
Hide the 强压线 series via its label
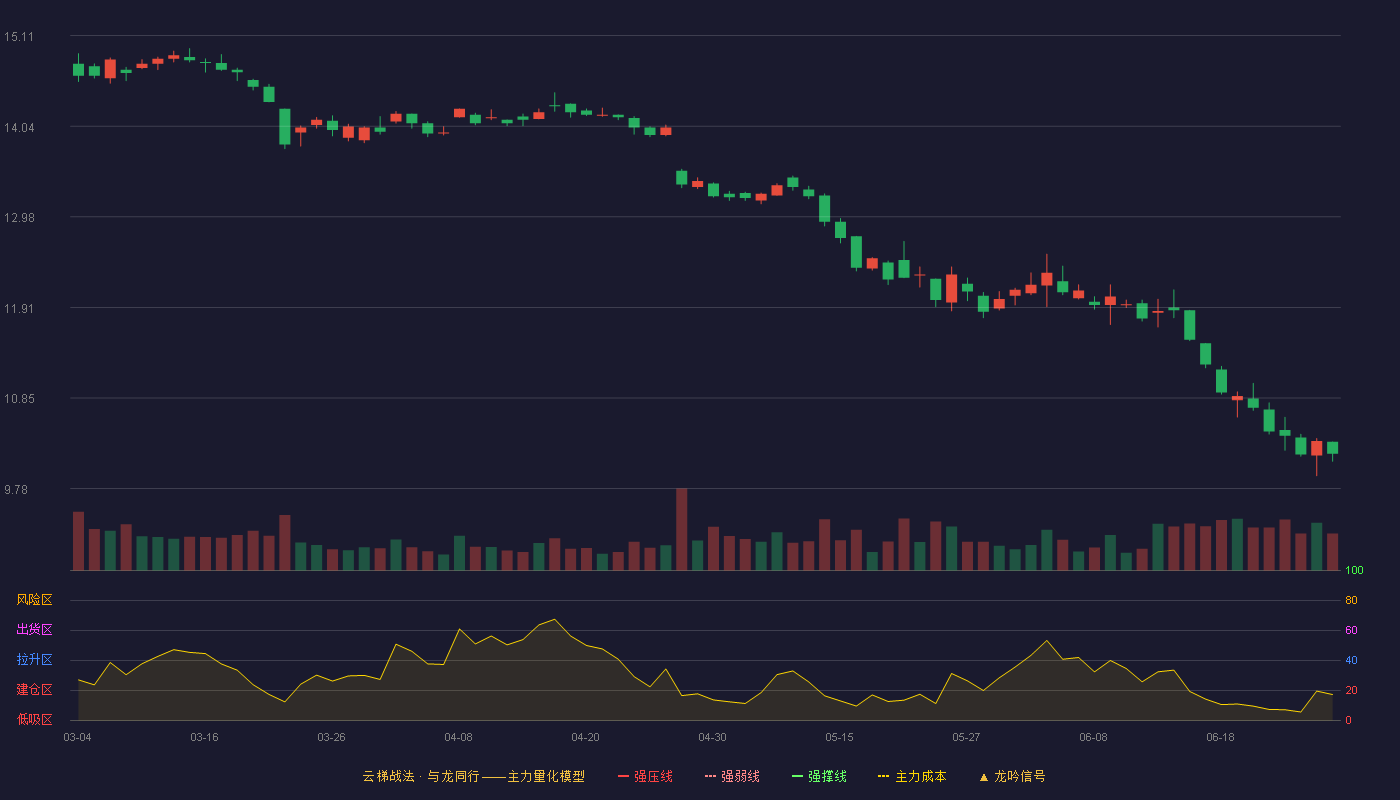[653, 776]
